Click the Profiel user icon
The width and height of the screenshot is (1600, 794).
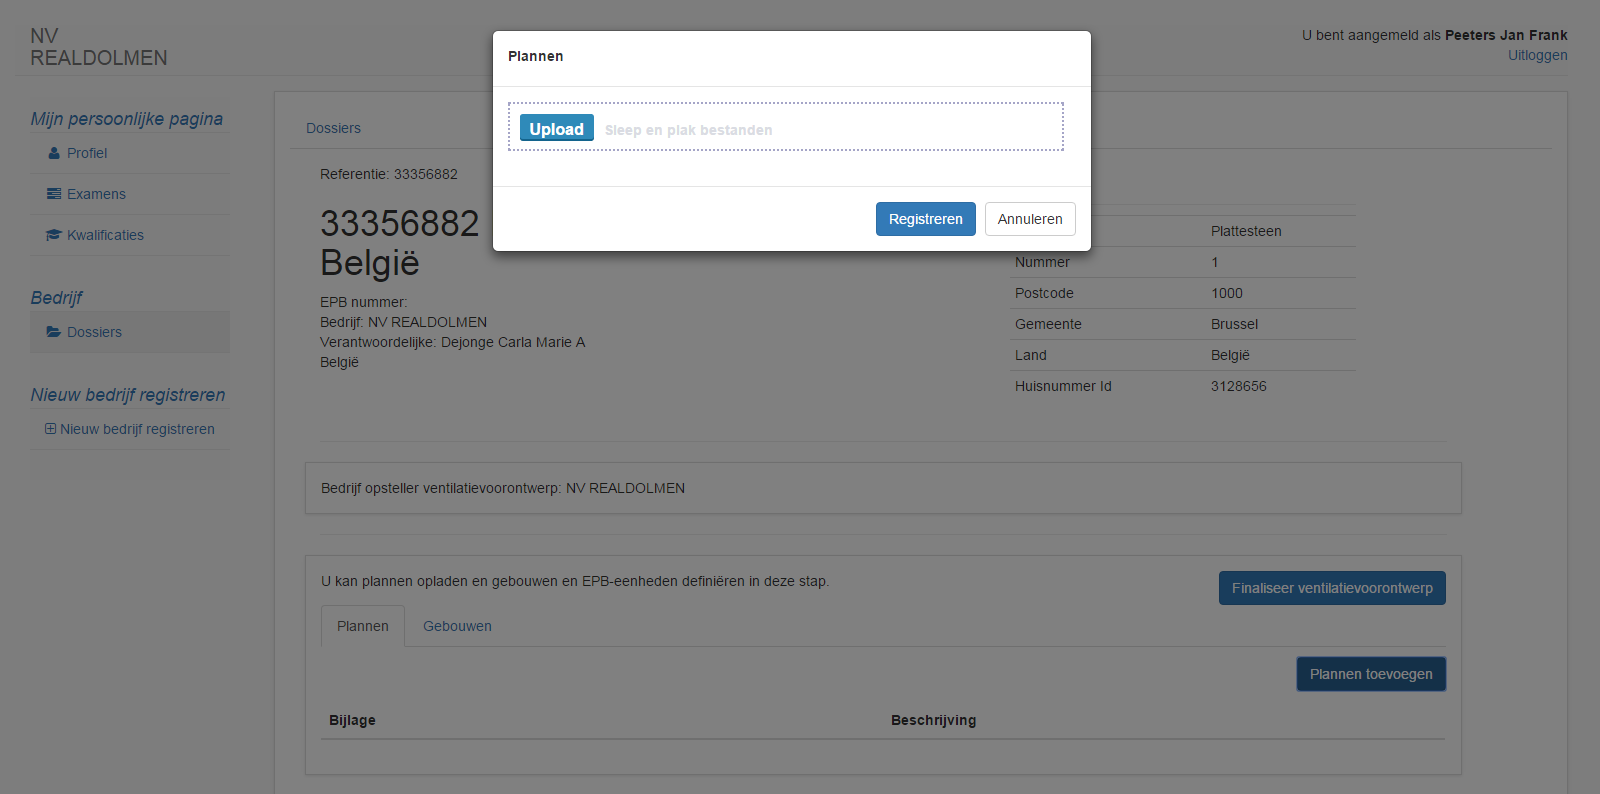click(x=54, y=153)
